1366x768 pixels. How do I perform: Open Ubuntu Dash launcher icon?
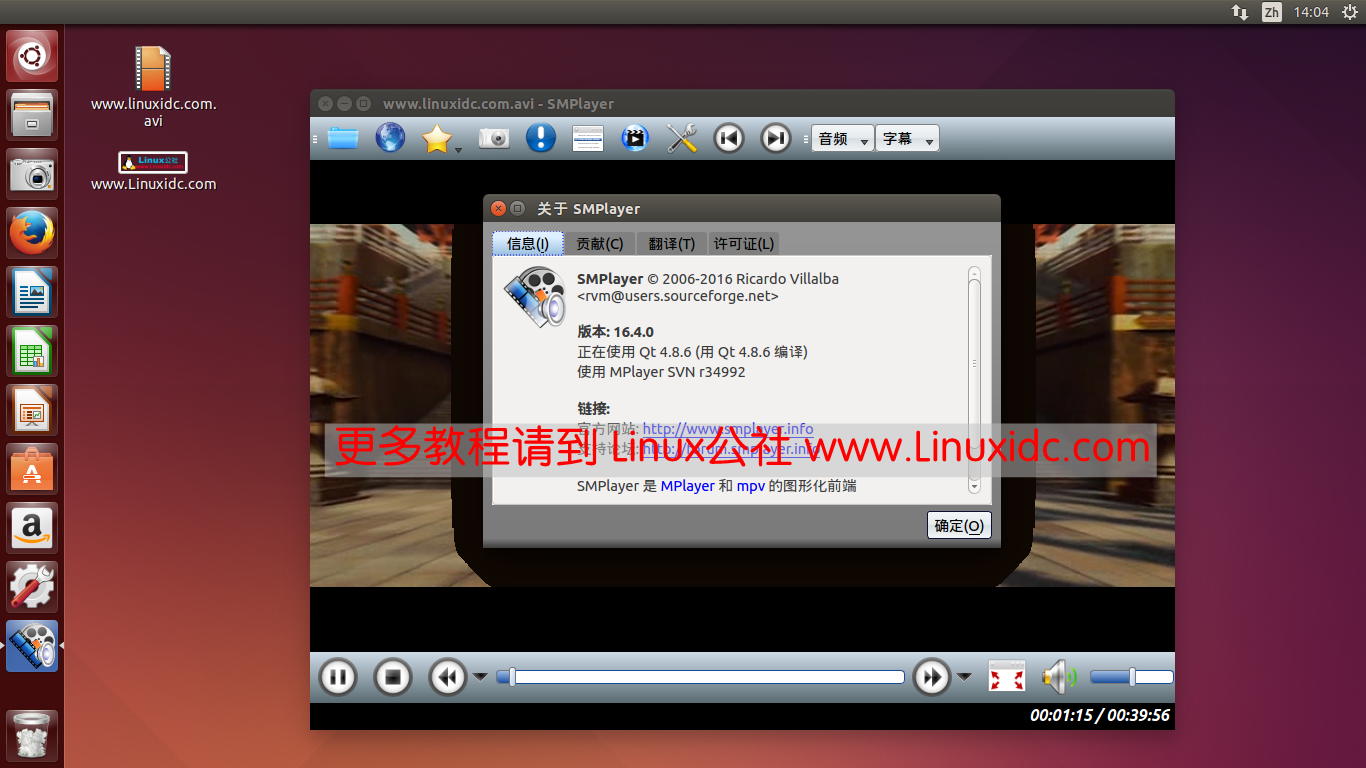click(x=32, y=56)
